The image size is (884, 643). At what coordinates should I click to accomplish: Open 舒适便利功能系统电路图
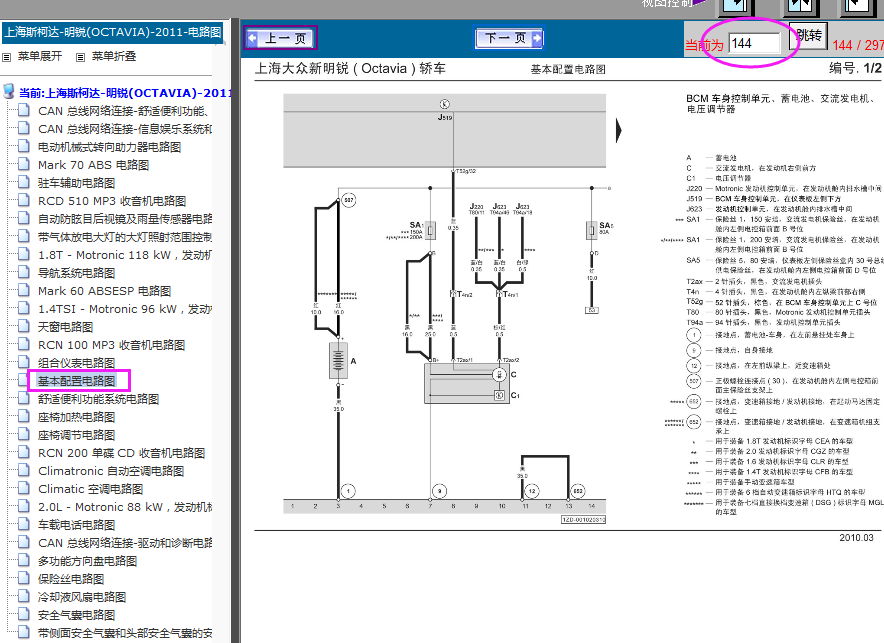tap(98, 399)
